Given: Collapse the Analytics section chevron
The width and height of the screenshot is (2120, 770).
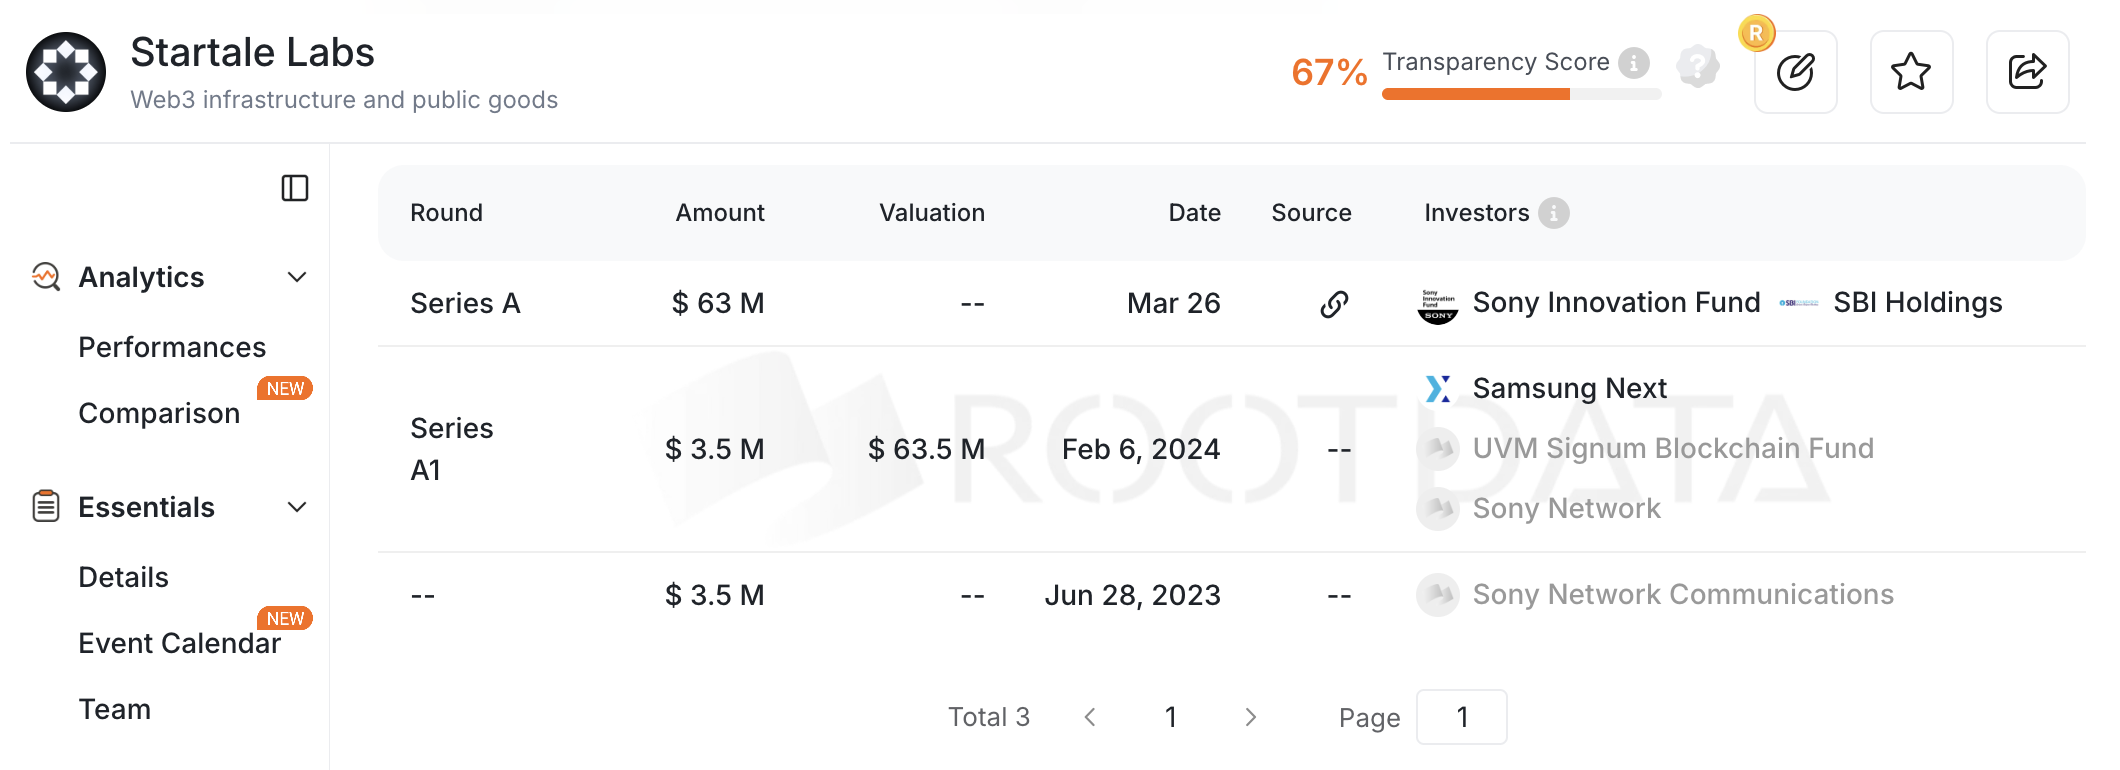Looking at the screenshot, I should (x=297, y=277).
